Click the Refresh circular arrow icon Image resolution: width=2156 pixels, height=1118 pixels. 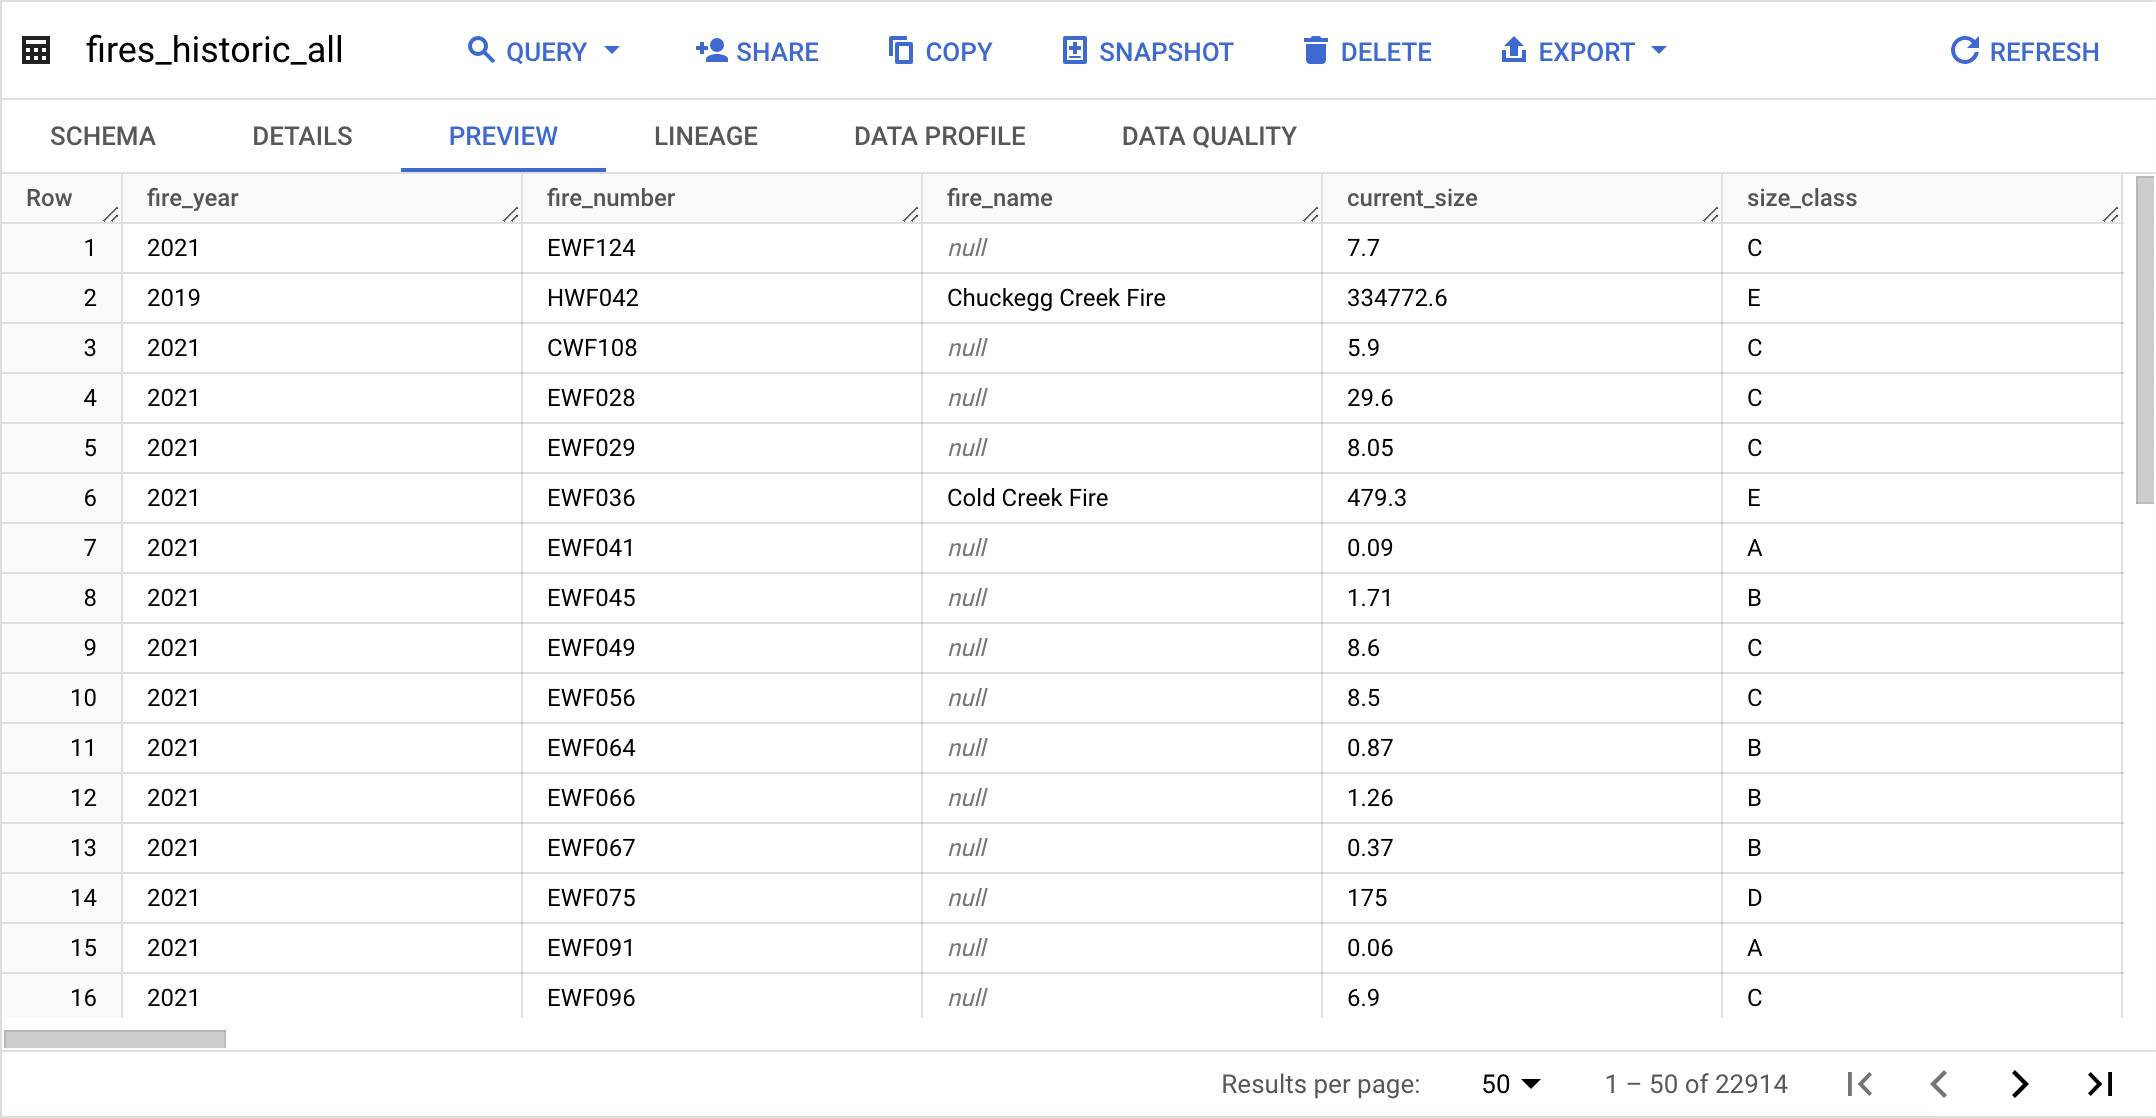(1964, 50)
